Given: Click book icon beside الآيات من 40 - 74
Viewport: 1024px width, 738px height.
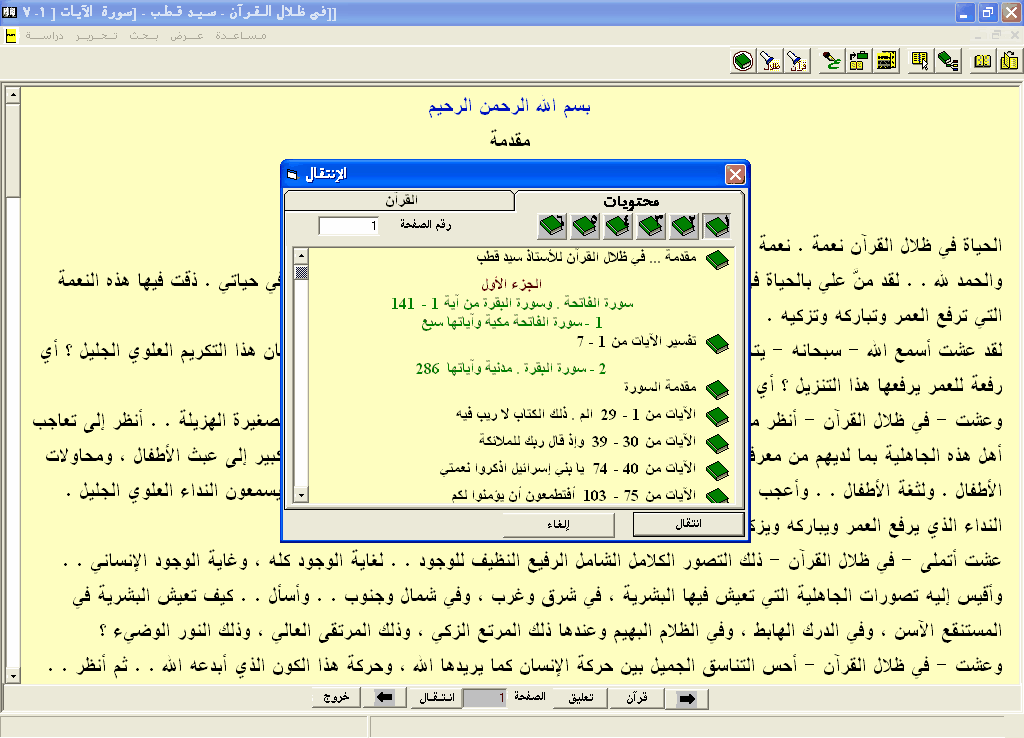Looking at the screenshot, I should tap(717, 470).
